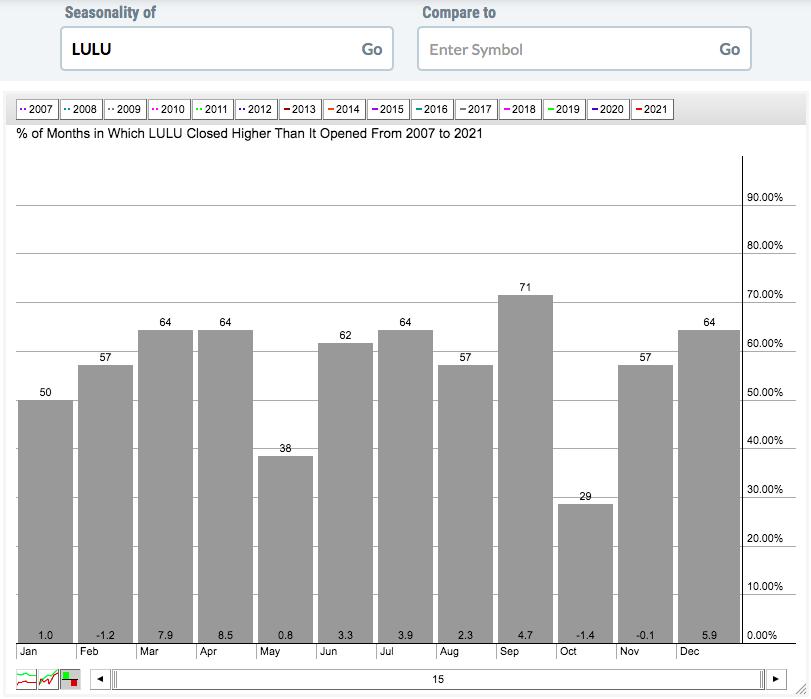The image size is (811, 699).
Task: Click the October bar showing 29
Action: (x=585, y=572)
